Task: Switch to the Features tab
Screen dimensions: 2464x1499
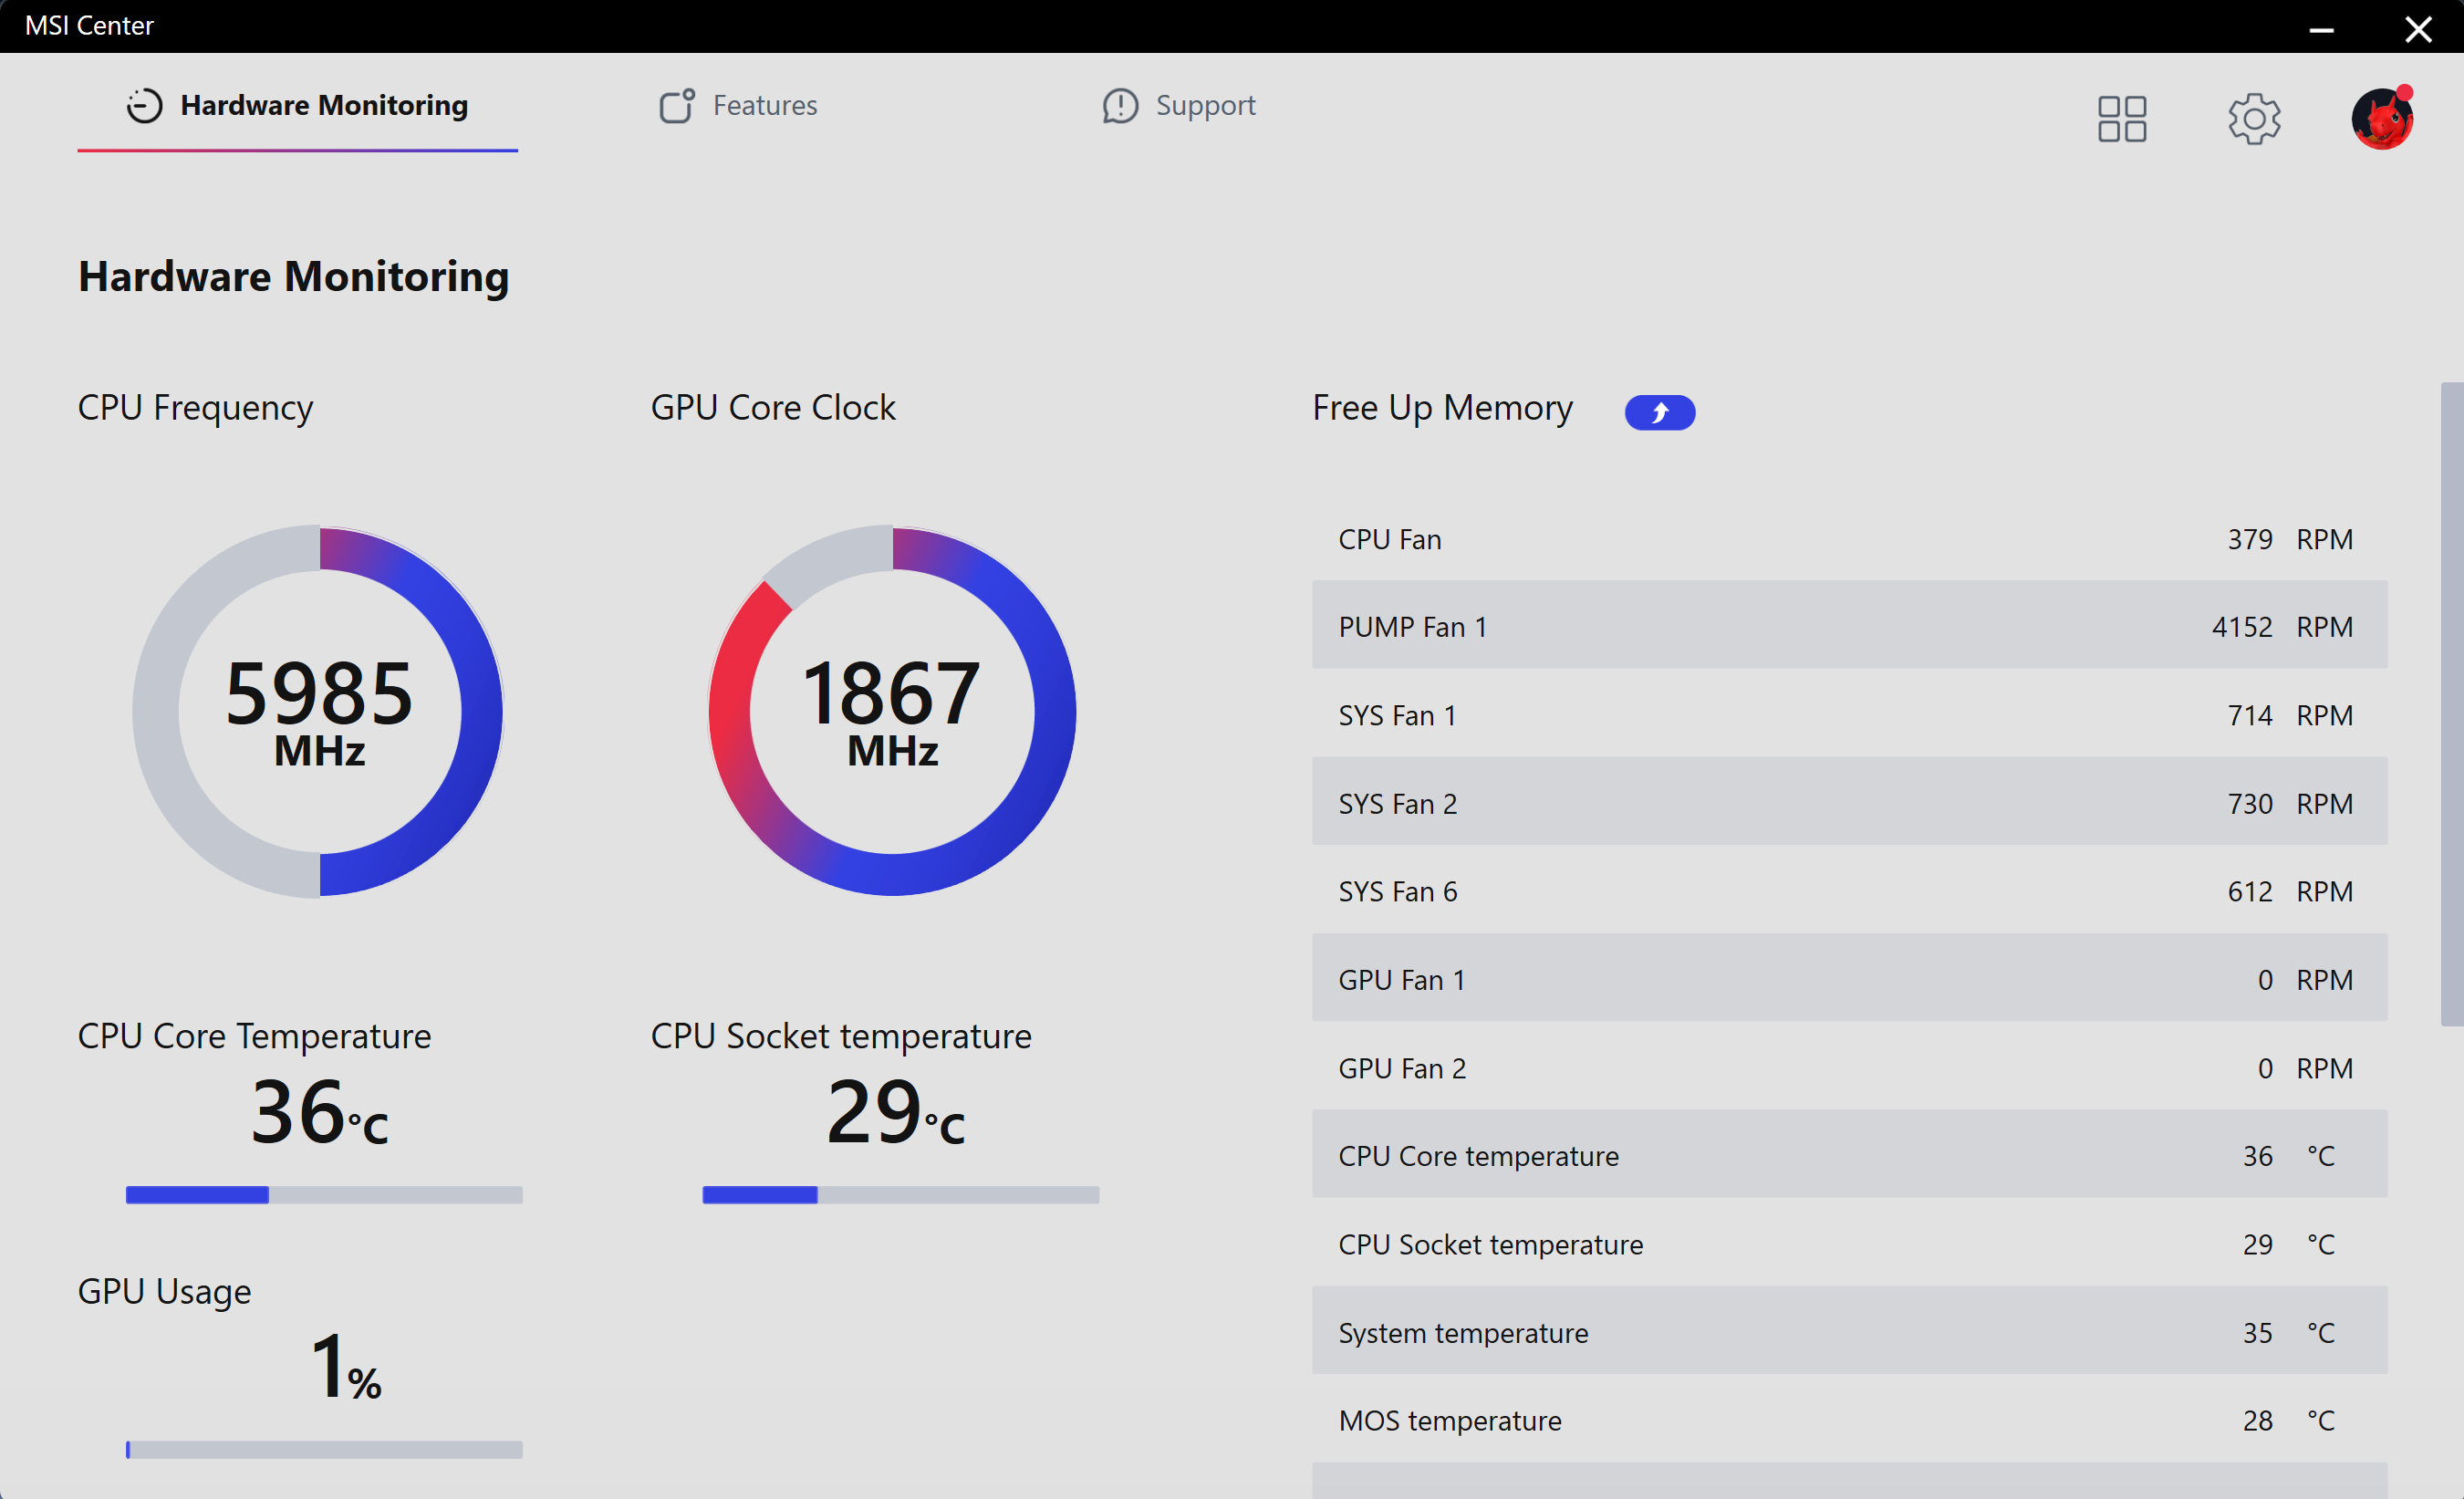Action: coord(764,105)
